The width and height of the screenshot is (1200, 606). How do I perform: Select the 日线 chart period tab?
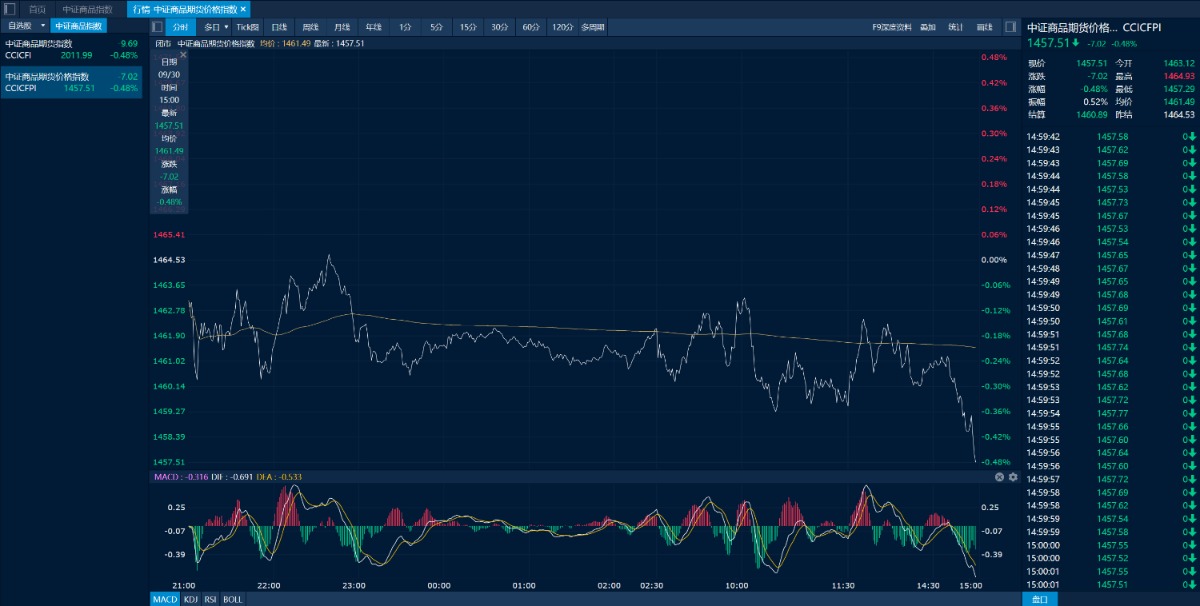[x=279, y=27]
